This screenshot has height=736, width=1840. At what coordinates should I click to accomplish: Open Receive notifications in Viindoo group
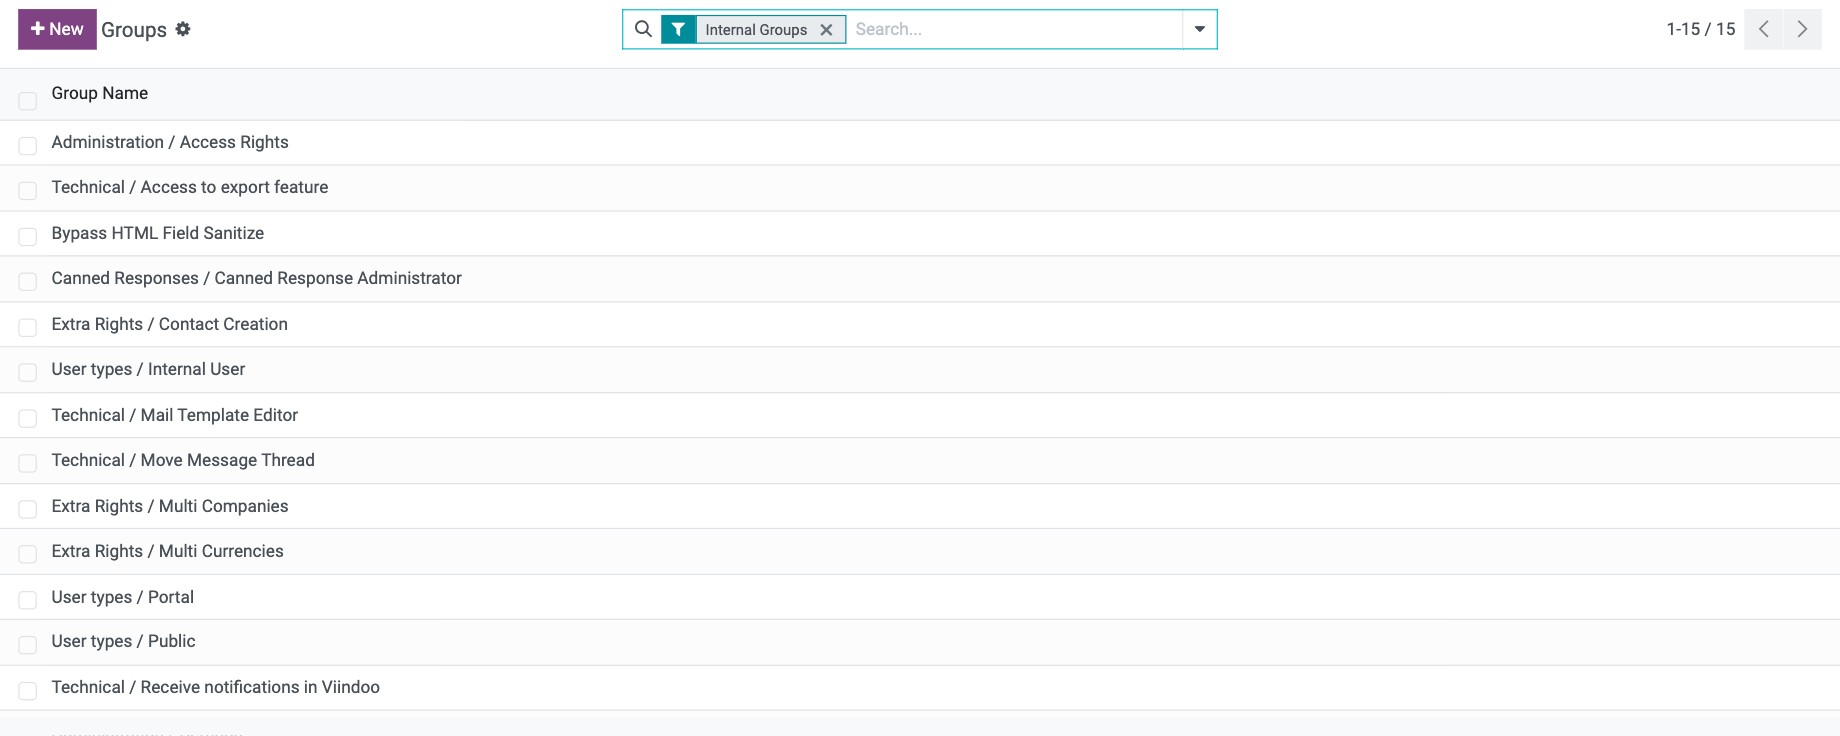[216, 687]
